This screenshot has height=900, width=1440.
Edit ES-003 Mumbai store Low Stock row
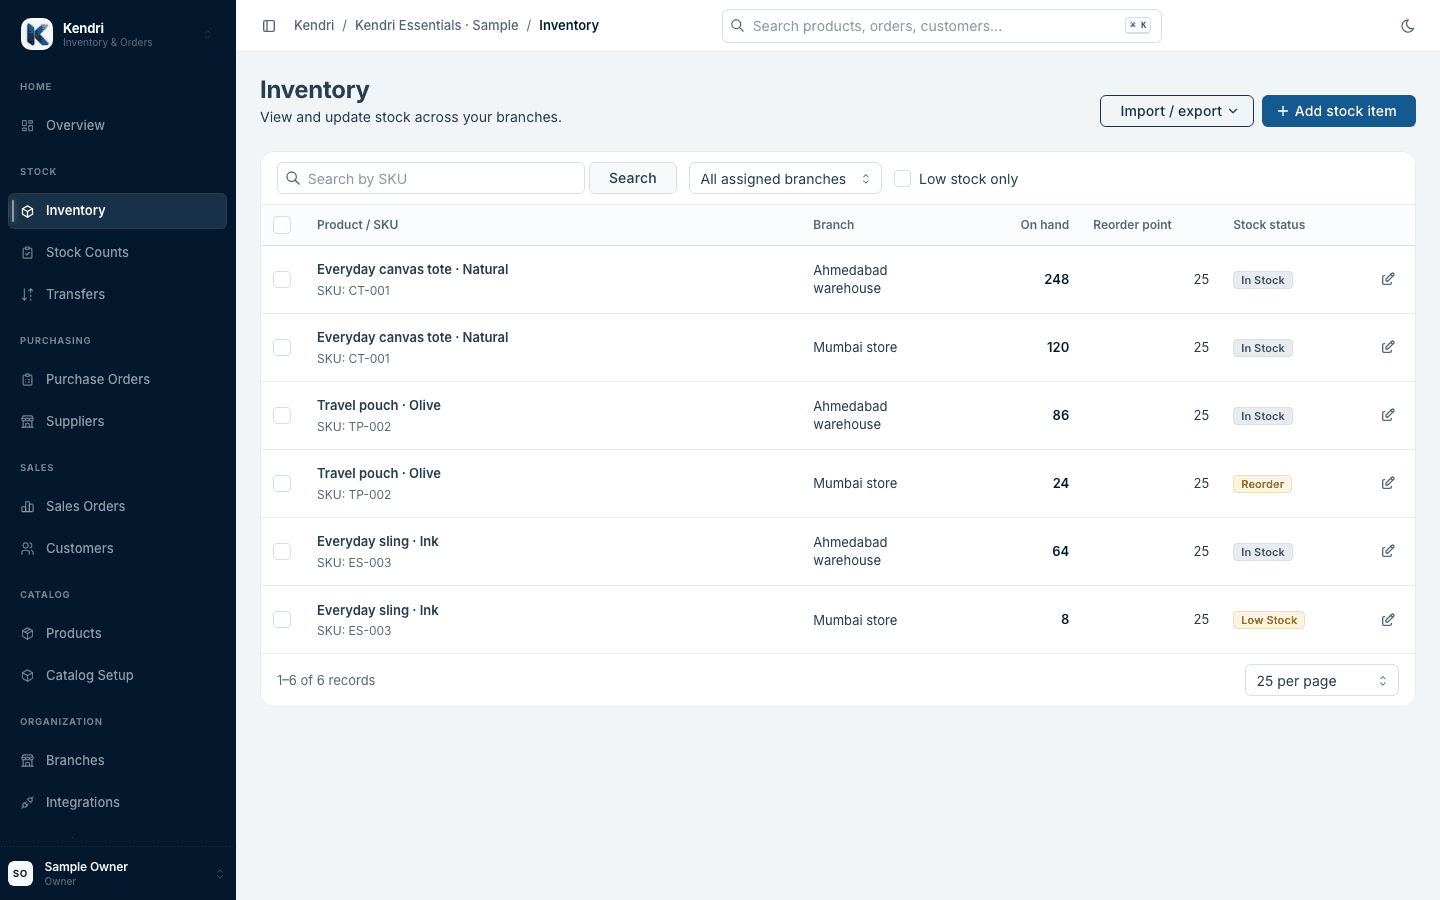[1388, 620]
